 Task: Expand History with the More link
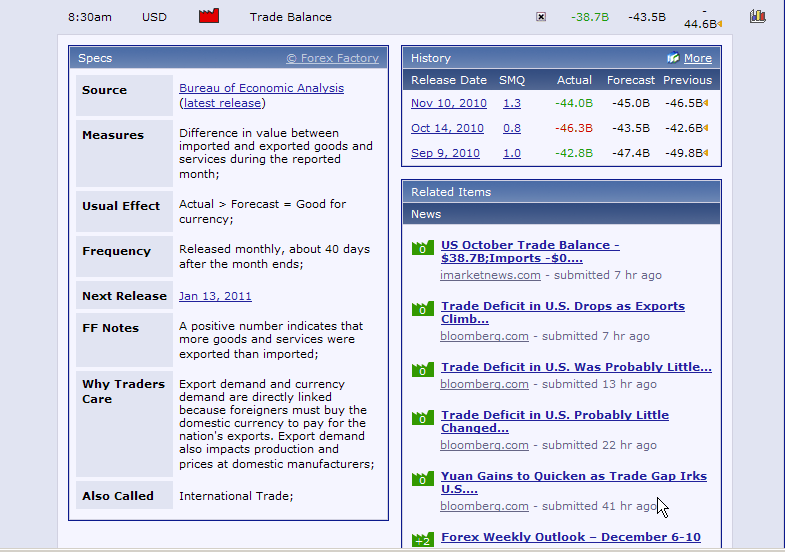[698, 58]
